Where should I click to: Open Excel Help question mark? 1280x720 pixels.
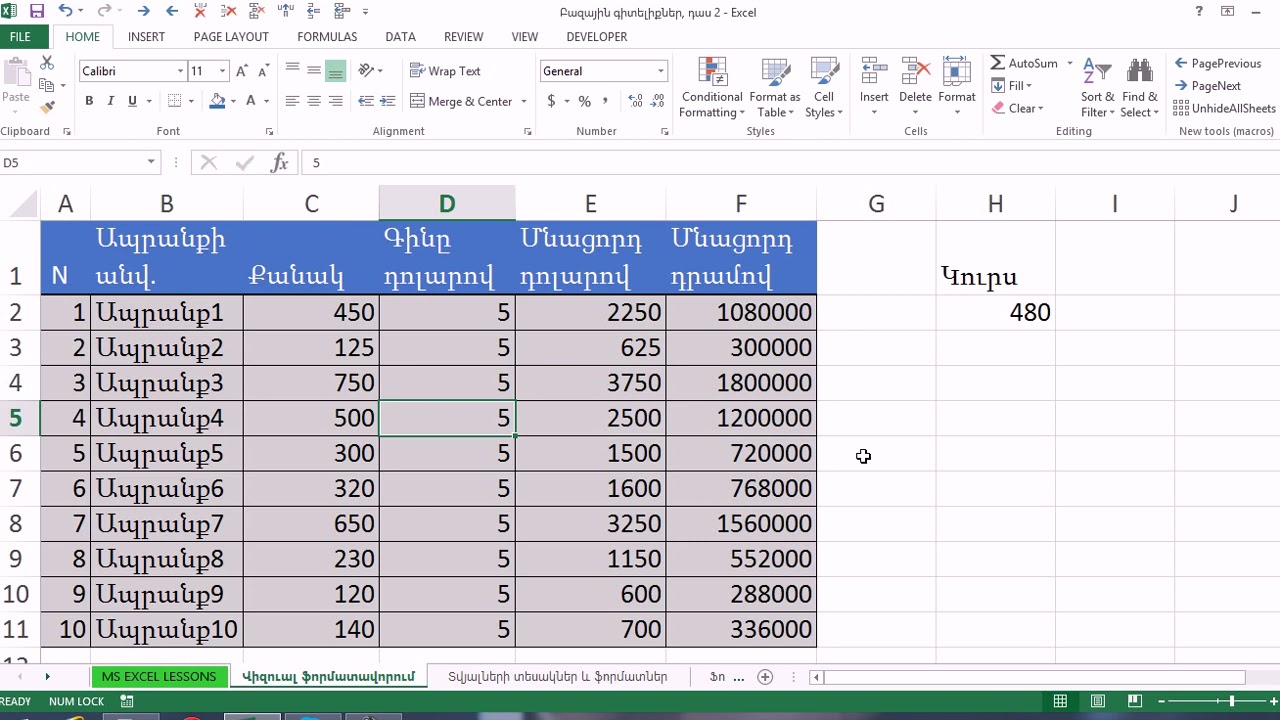(1199, 12)
